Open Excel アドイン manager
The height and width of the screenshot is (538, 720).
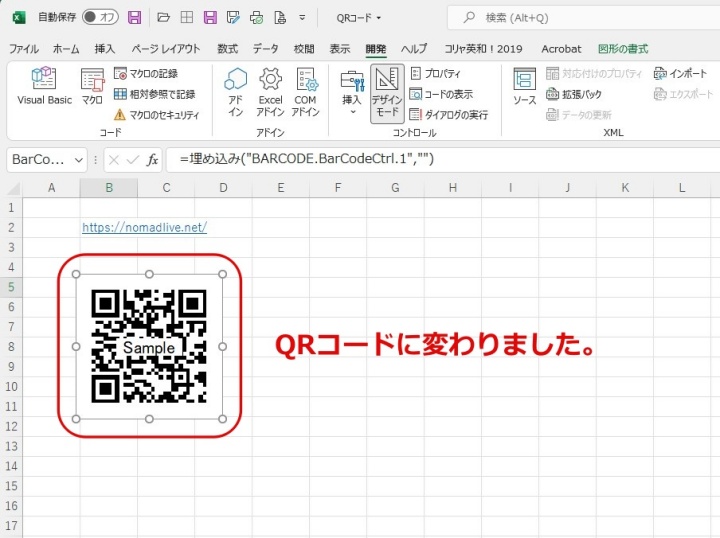[x=270, y=92]
